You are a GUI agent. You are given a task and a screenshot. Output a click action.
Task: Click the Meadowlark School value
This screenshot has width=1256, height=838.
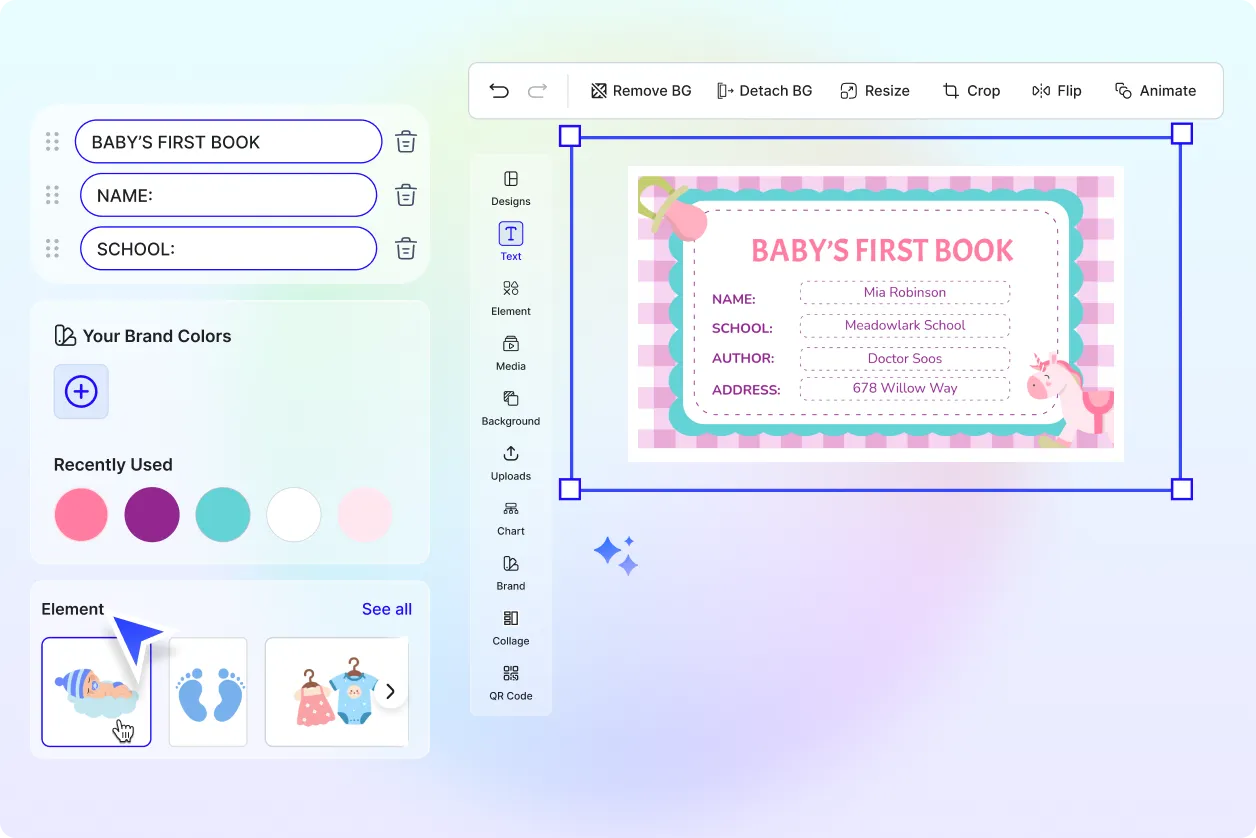pyautogui.click(x=905, y=325)
